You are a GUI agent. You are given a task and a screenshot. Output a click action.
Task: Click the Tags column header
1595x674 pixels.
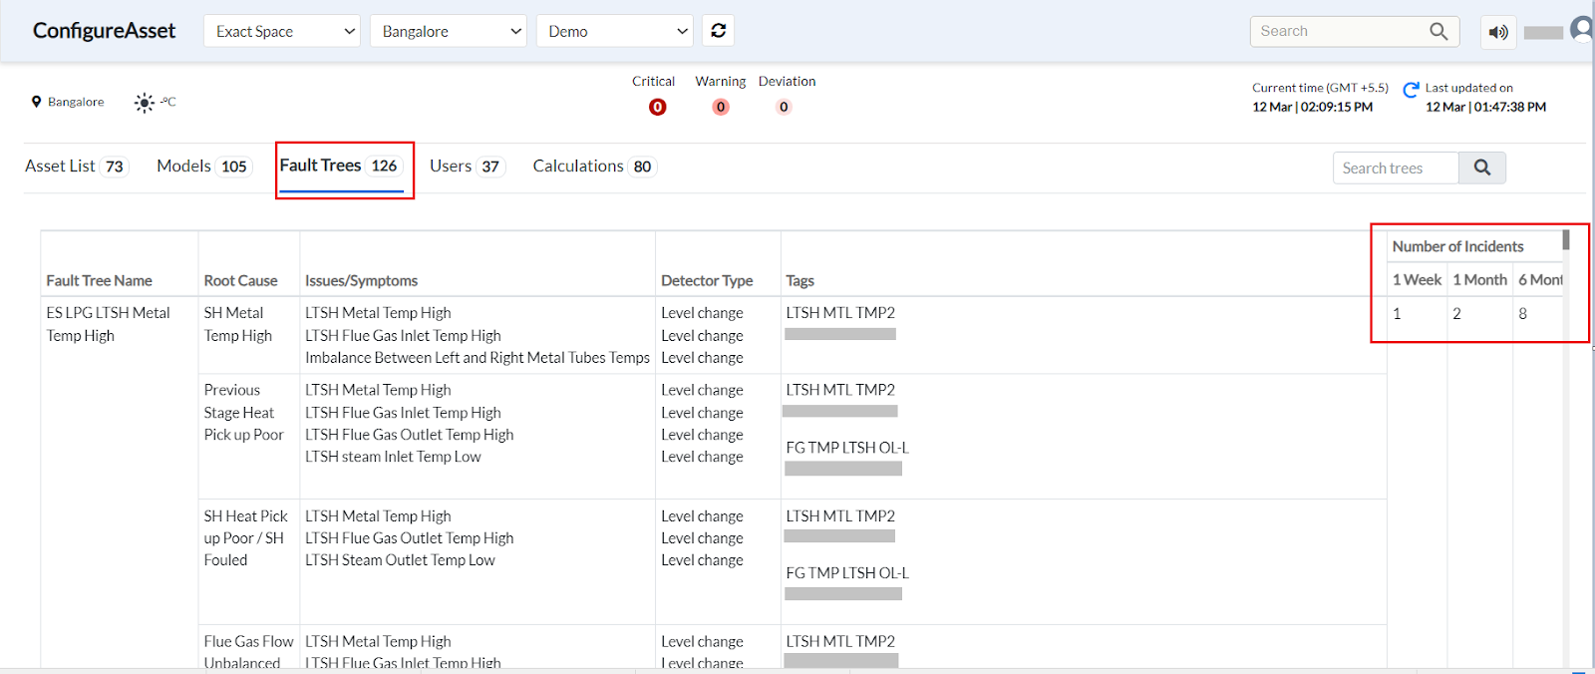point(800,281)
